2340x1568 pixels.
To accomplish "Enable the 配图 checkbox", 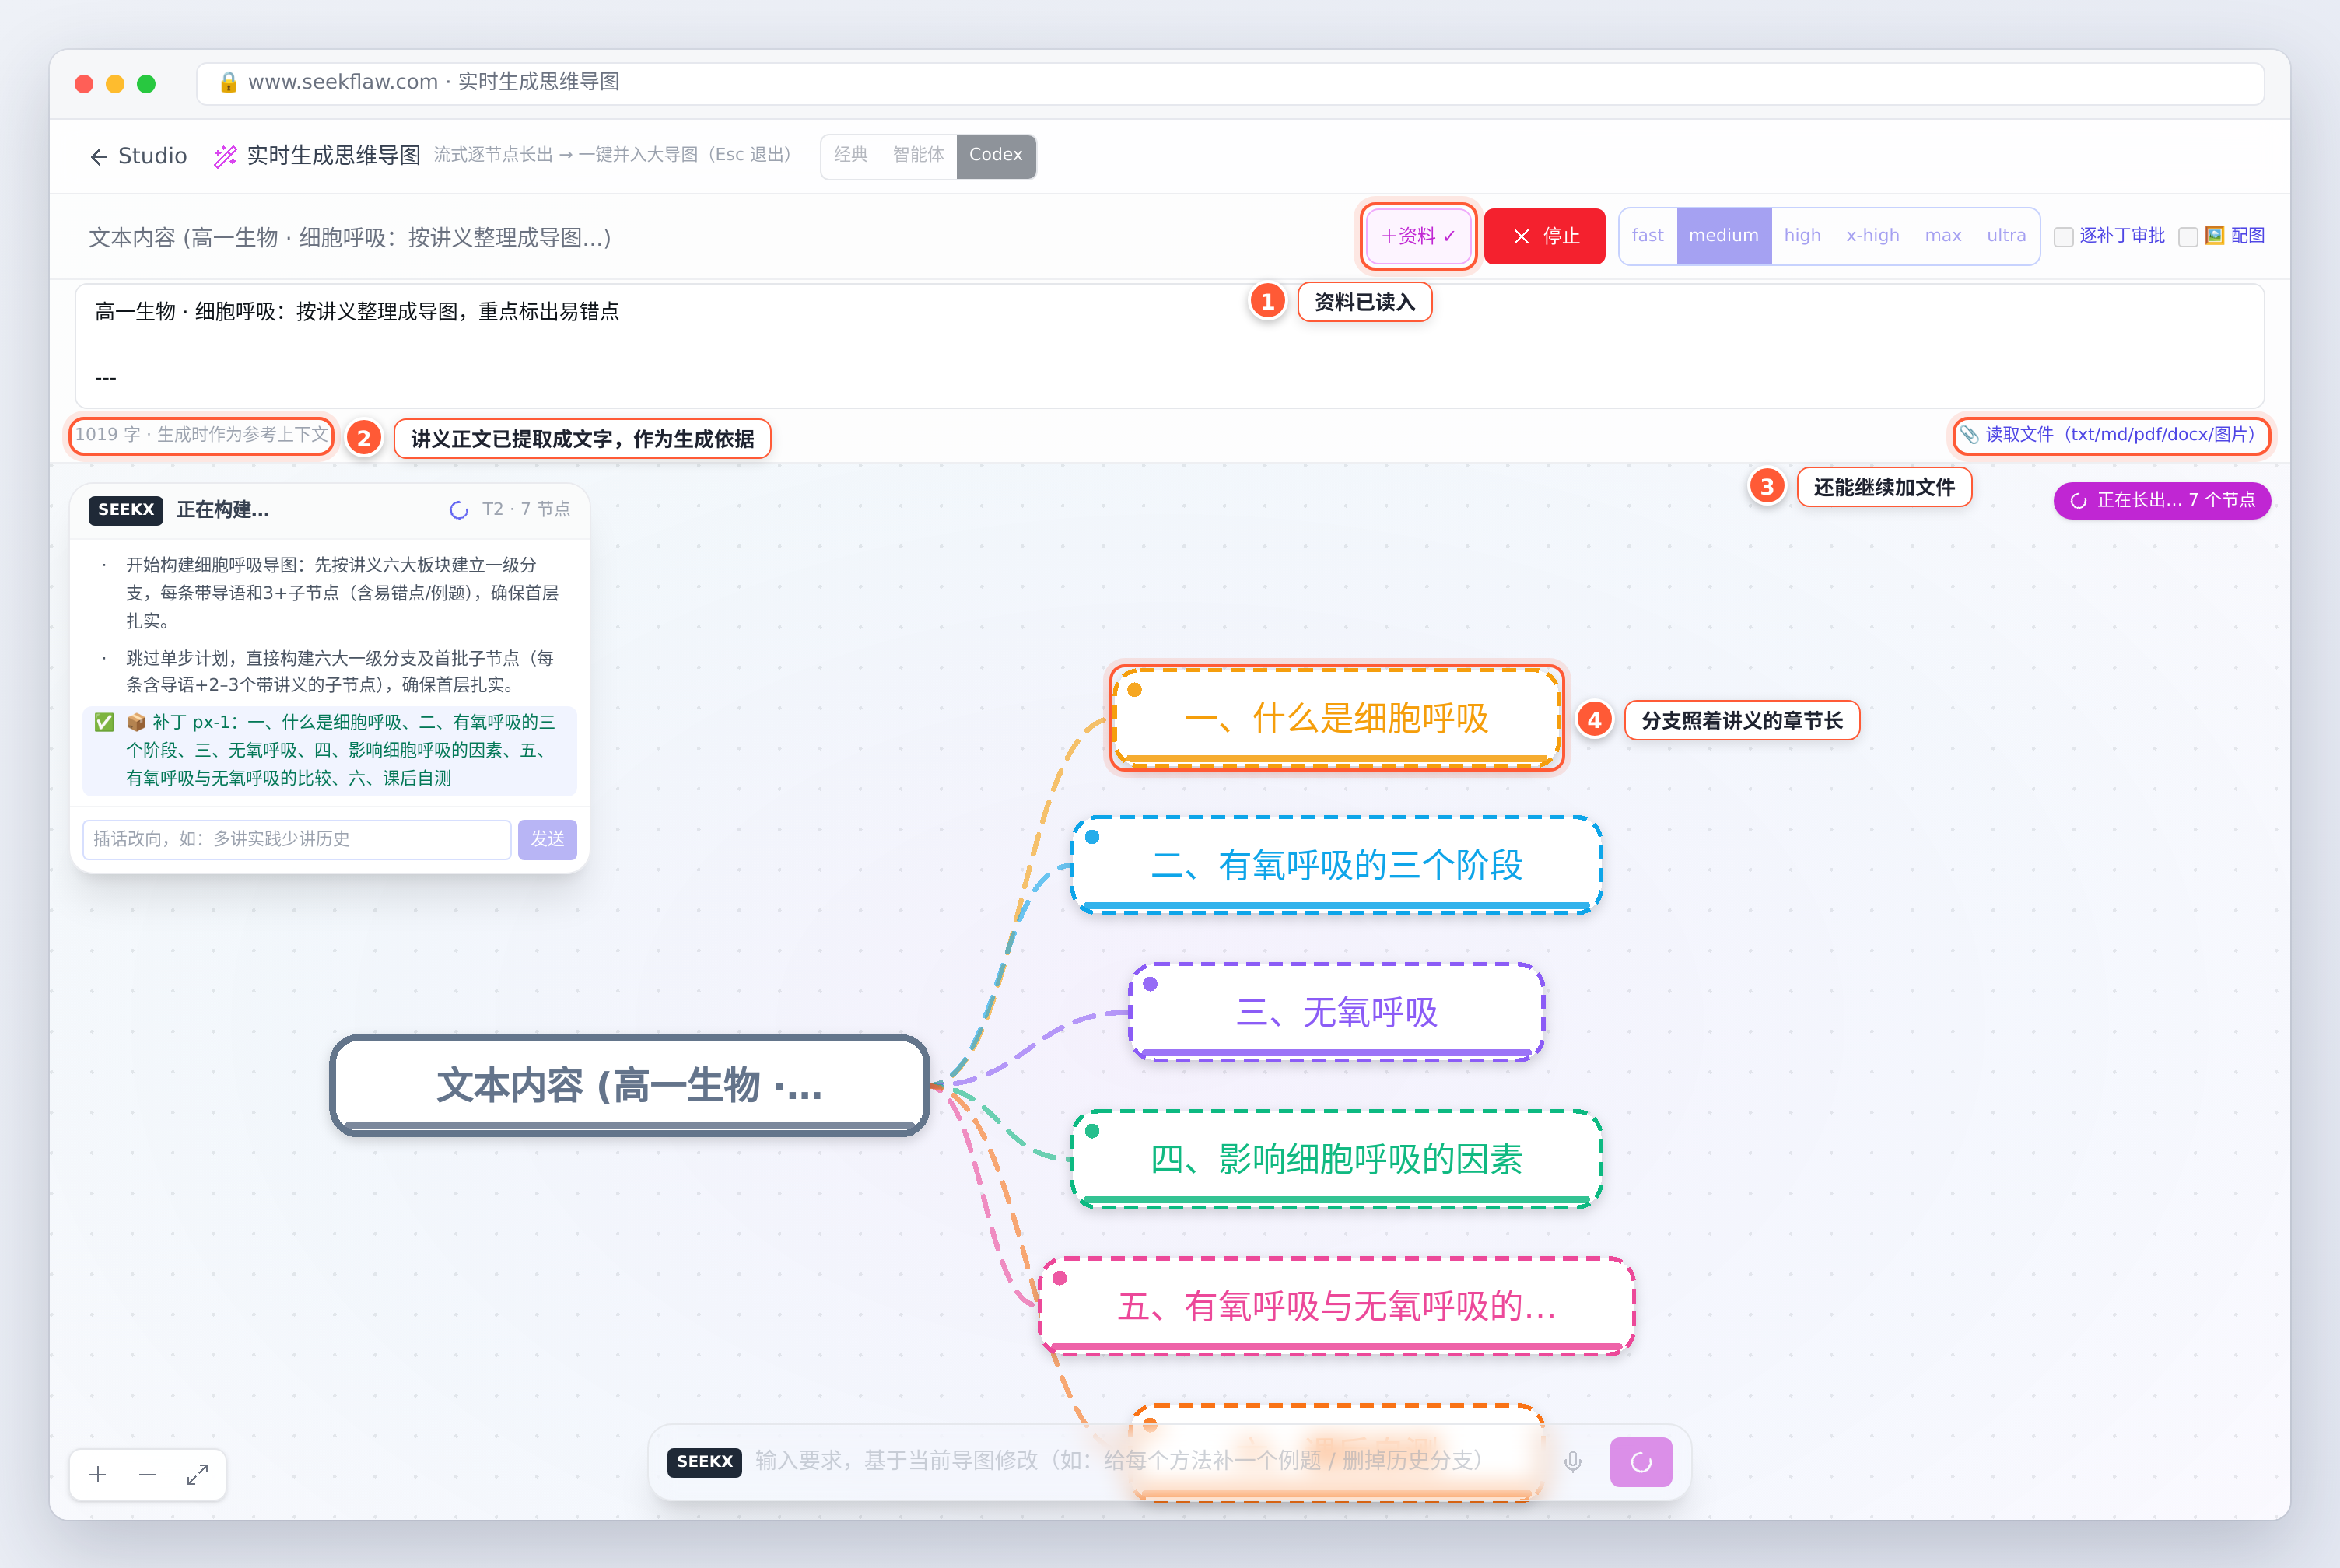I will (2188, 237).
